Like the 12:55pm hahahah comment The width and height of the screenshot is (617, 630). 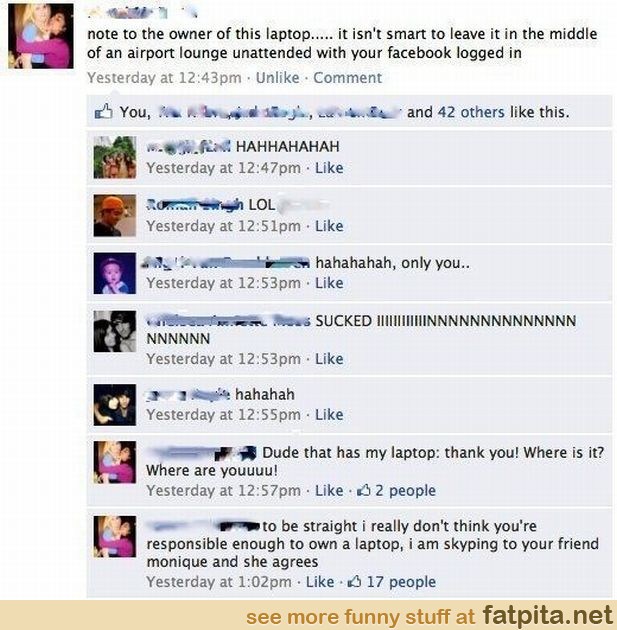point(329,414)
